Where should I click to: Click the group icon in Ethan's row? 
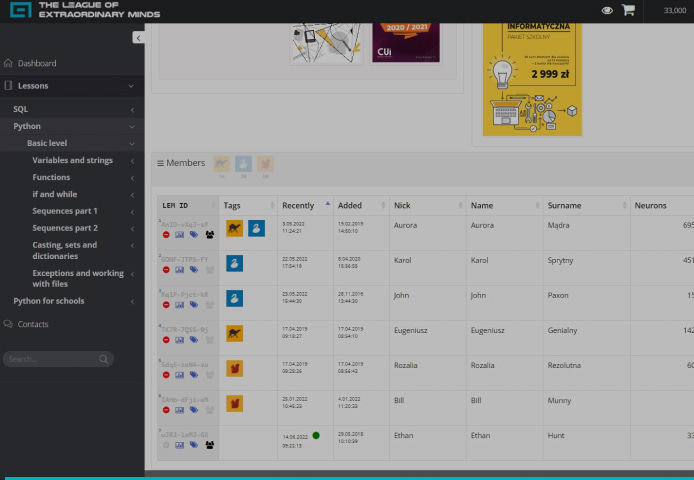[209, 445]
